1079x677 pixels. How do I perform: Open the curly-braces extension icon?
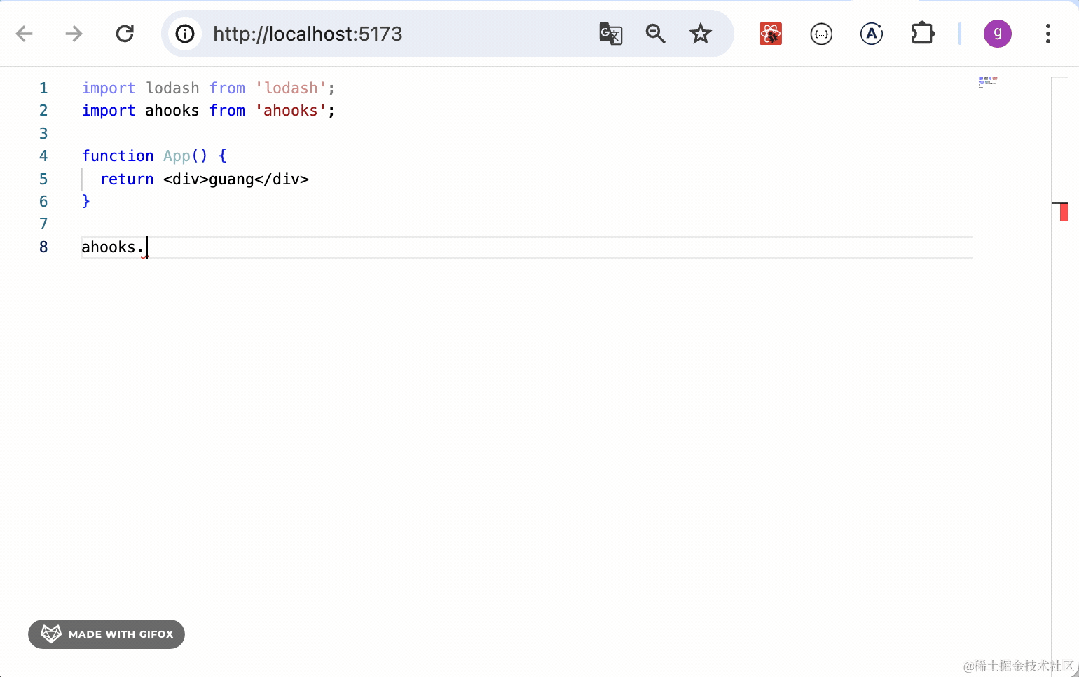click(821, 34)
